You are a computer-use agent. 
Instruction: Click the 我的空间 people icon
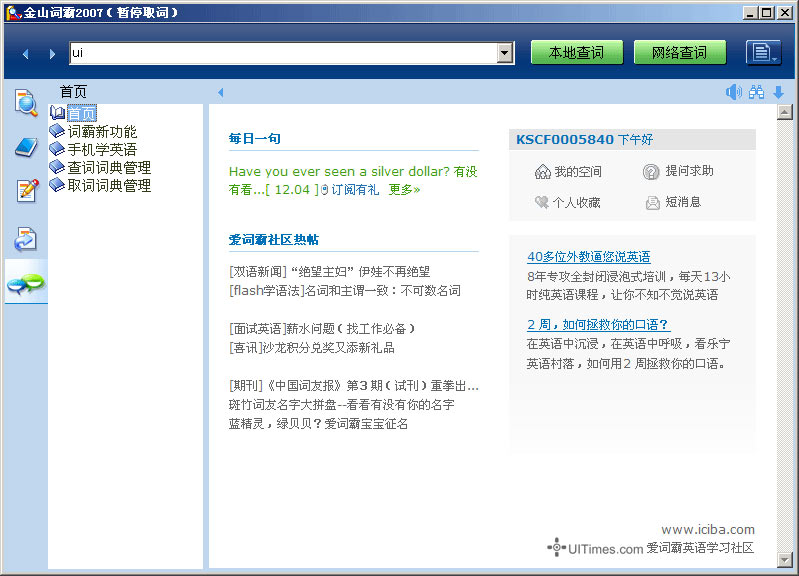pos(543,172)
